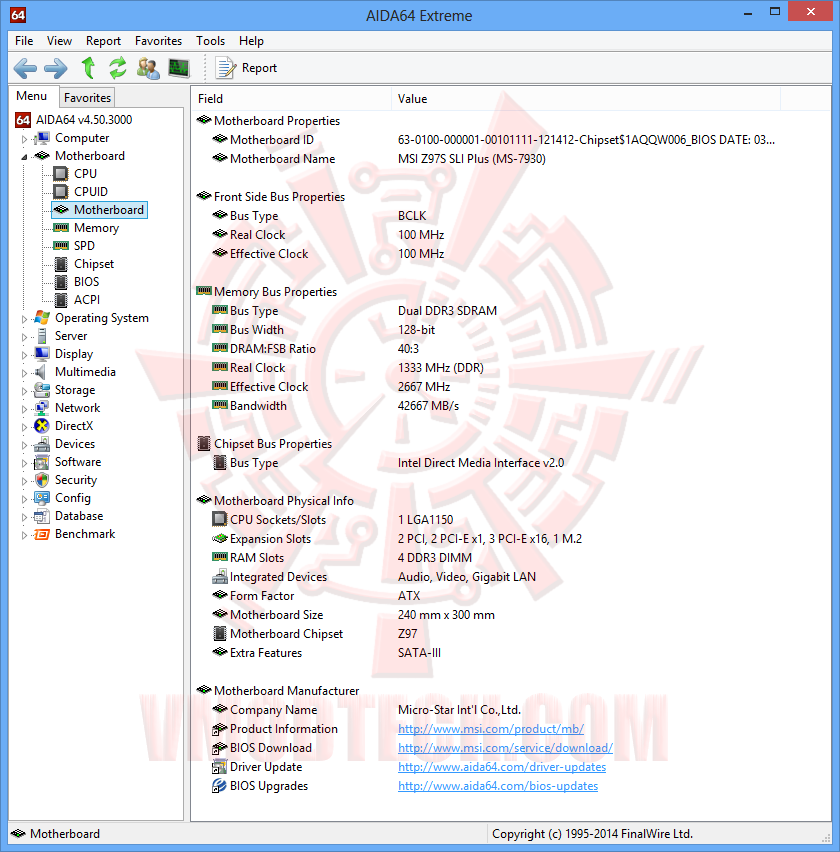Expand the Benchmark tree node
Viewport: 840px width, 852px height.
pos(24,535)
